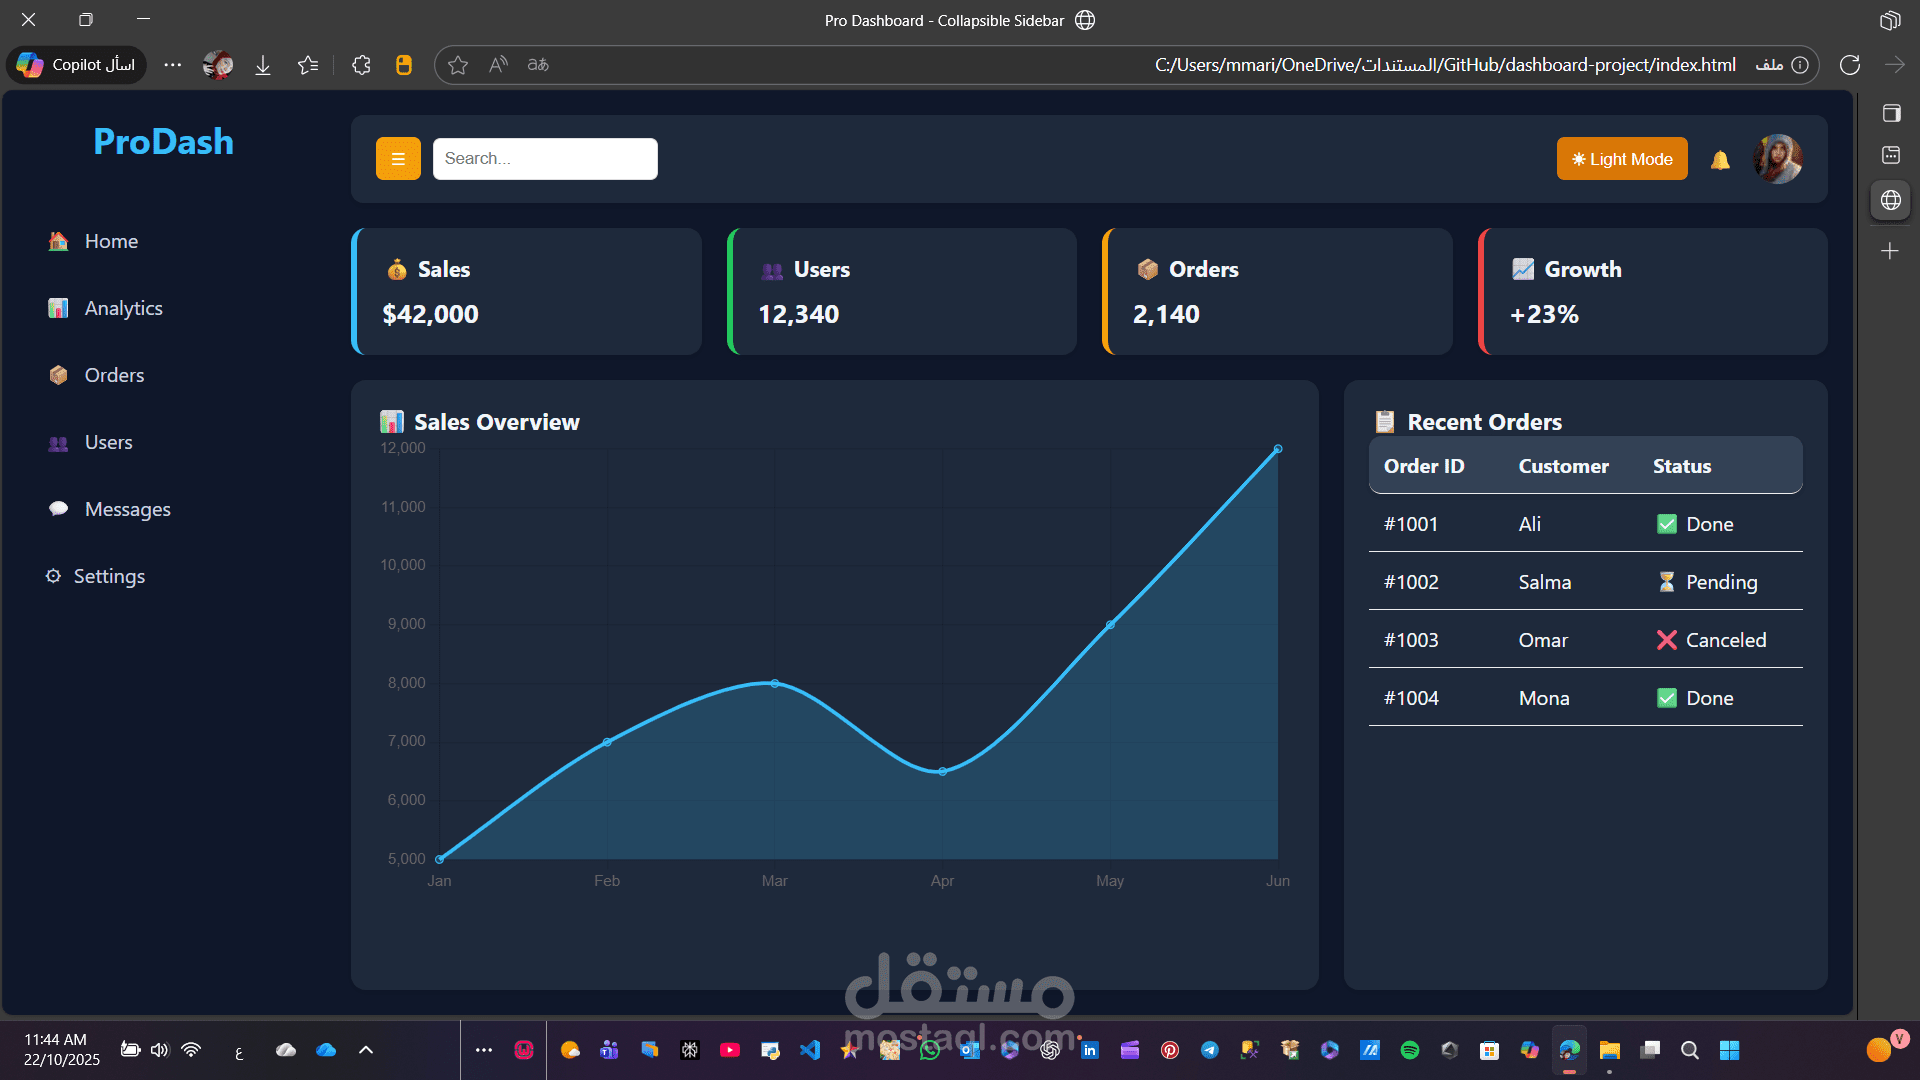Screen dimensions: 1920x1080
Task: Select the Users icon in the sidebar
Action: point(58,442)
